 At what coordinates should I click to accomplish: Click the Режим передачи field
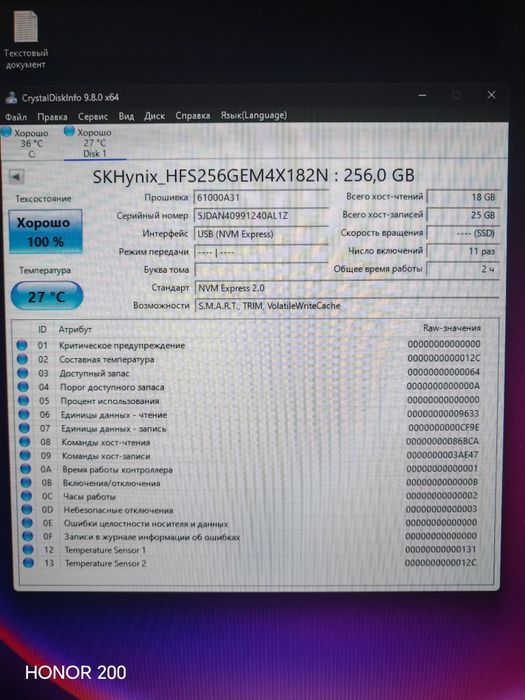(261, 252)
